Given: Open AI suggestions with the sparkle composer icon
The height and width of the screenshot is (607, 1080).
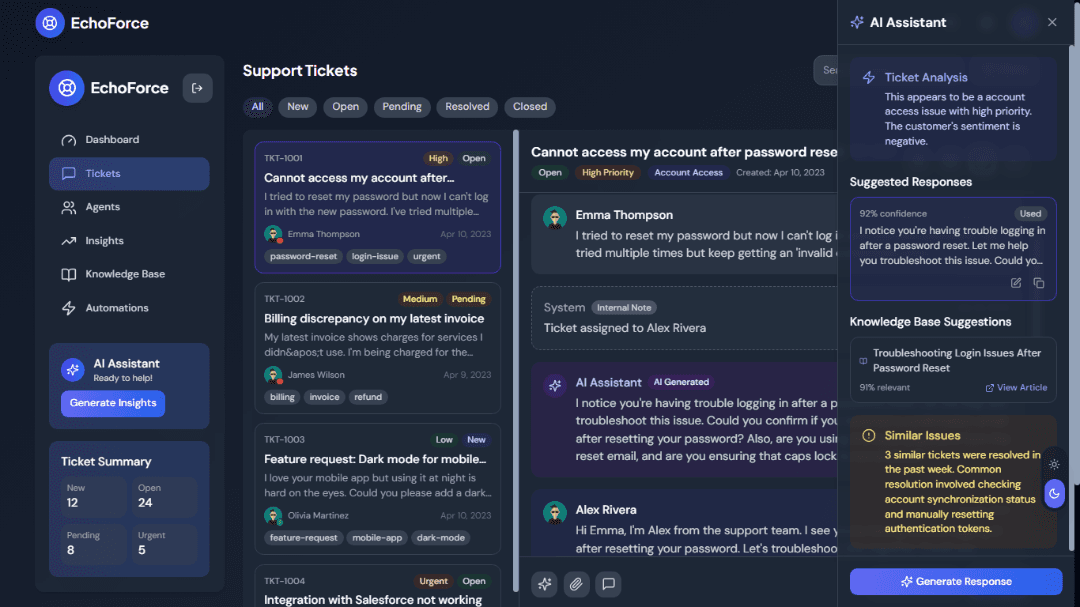Looking at the screenshot, I should tap(544, 584).
